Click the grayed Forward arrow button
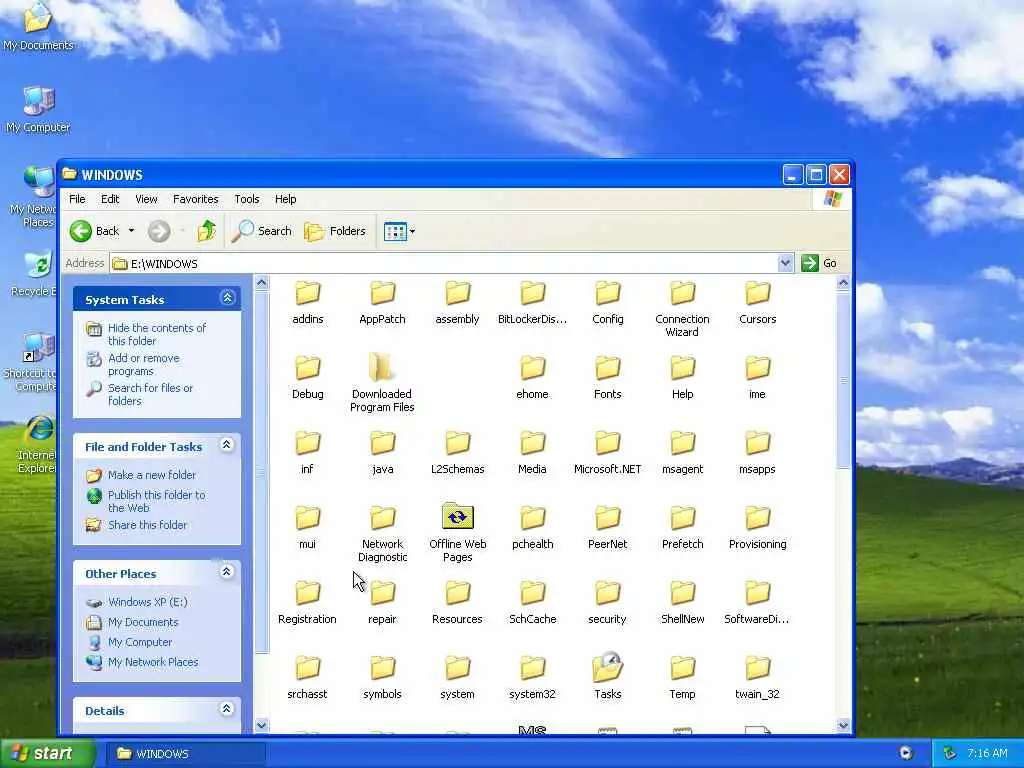The width and height of the screenshot is (1024, 768). click(159, 231)
